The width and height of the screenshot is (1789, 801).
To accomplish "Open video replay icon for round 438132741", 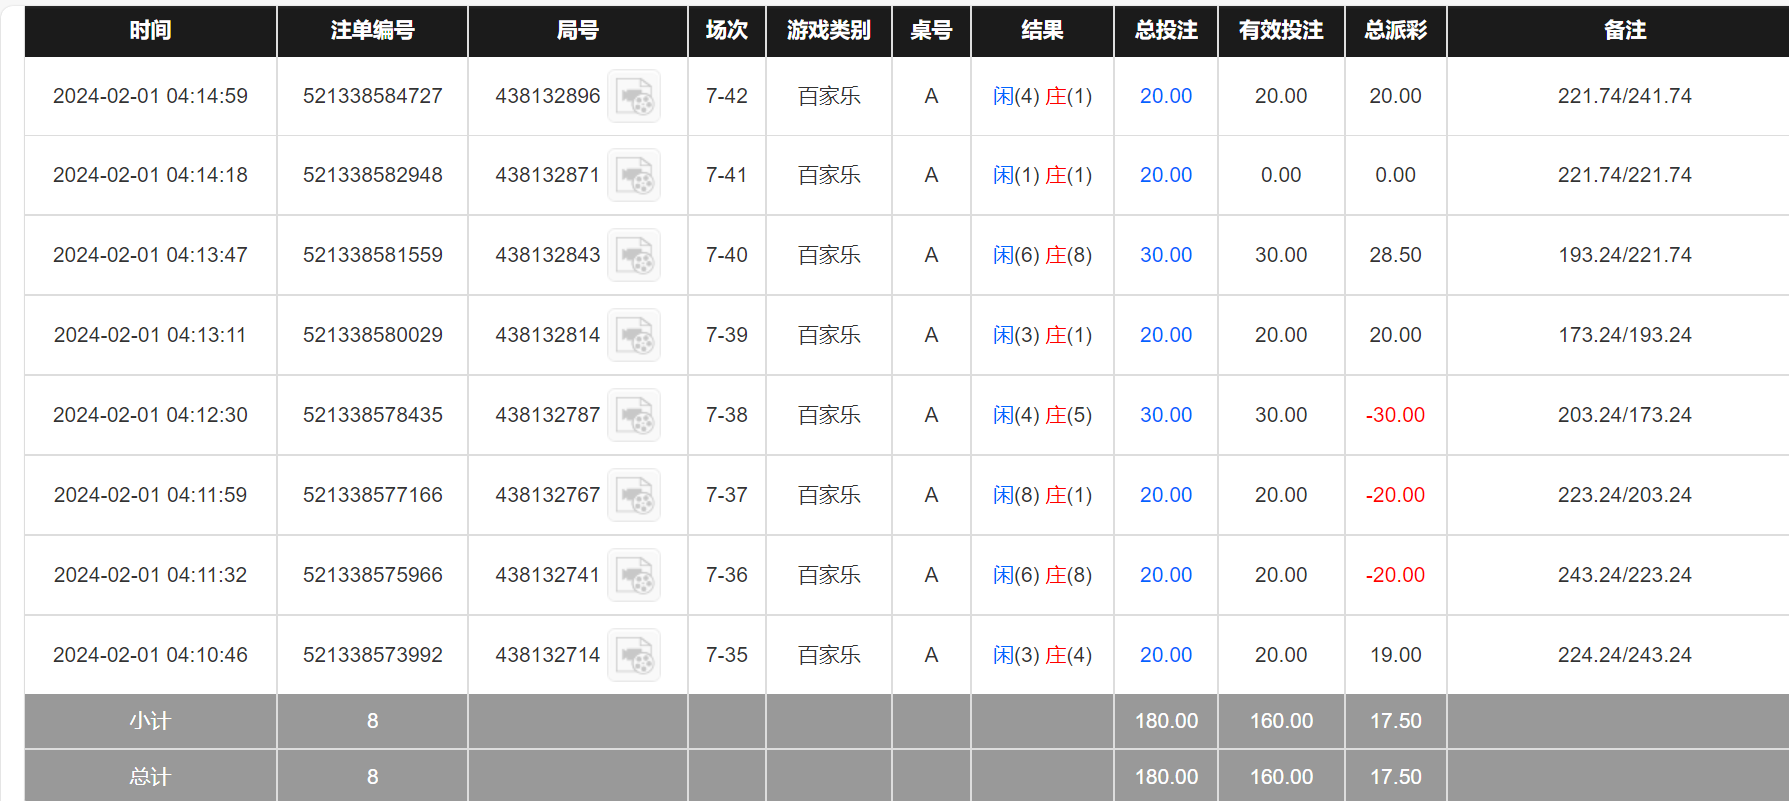I will click(634, 575).
